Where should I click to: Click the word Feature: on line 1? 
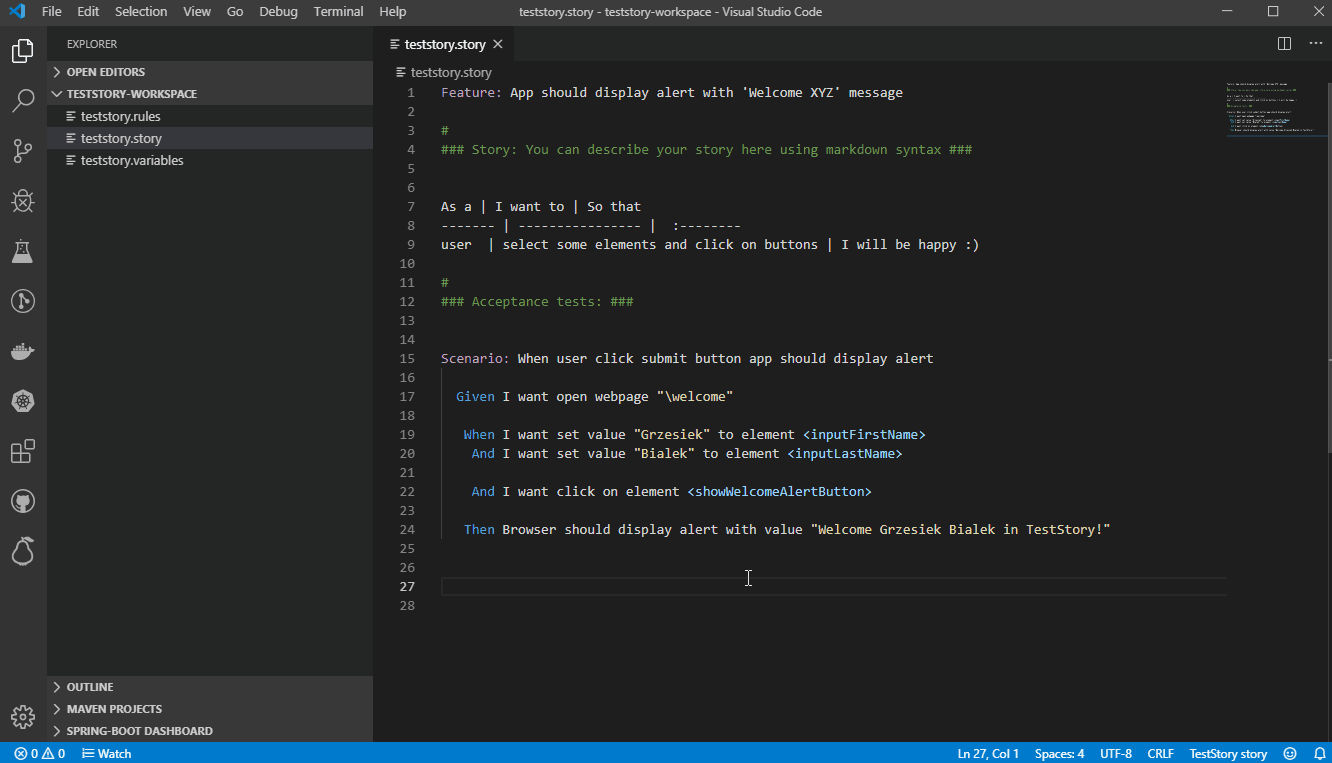[472, 93]
